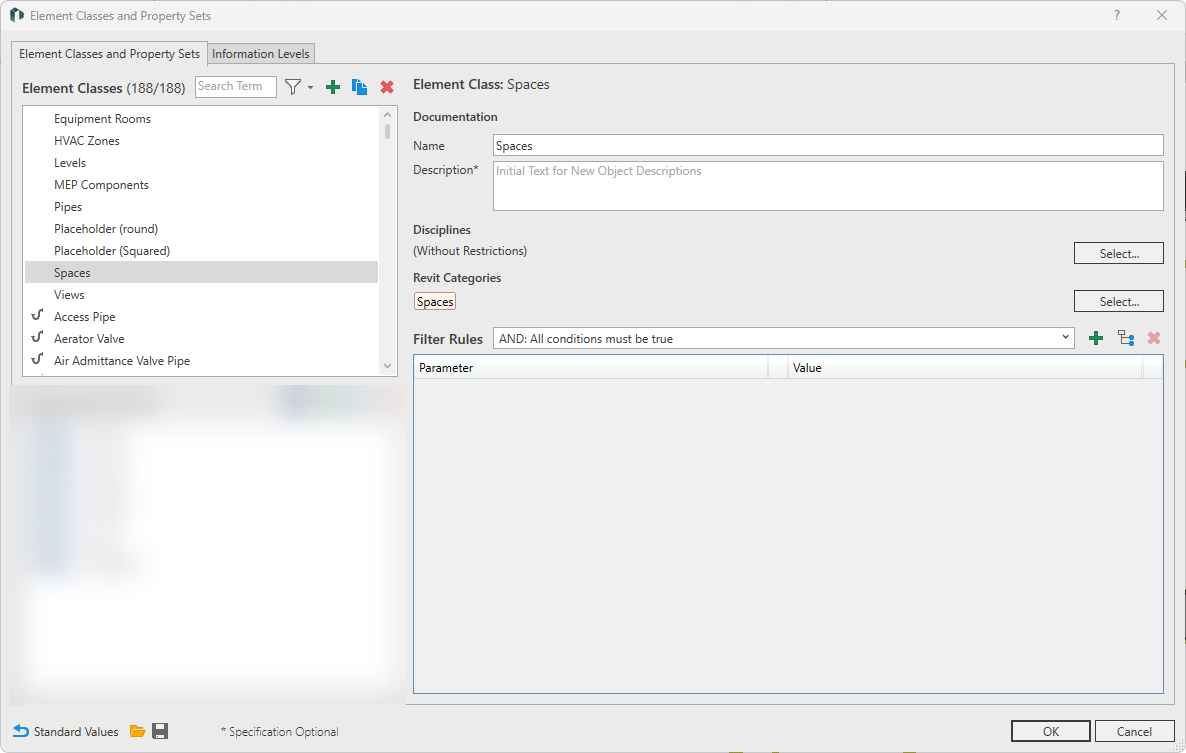Expand the filter funnel dropdown arrow
The width and height of the screenshot is (1186, 753).
coord(310,88)
